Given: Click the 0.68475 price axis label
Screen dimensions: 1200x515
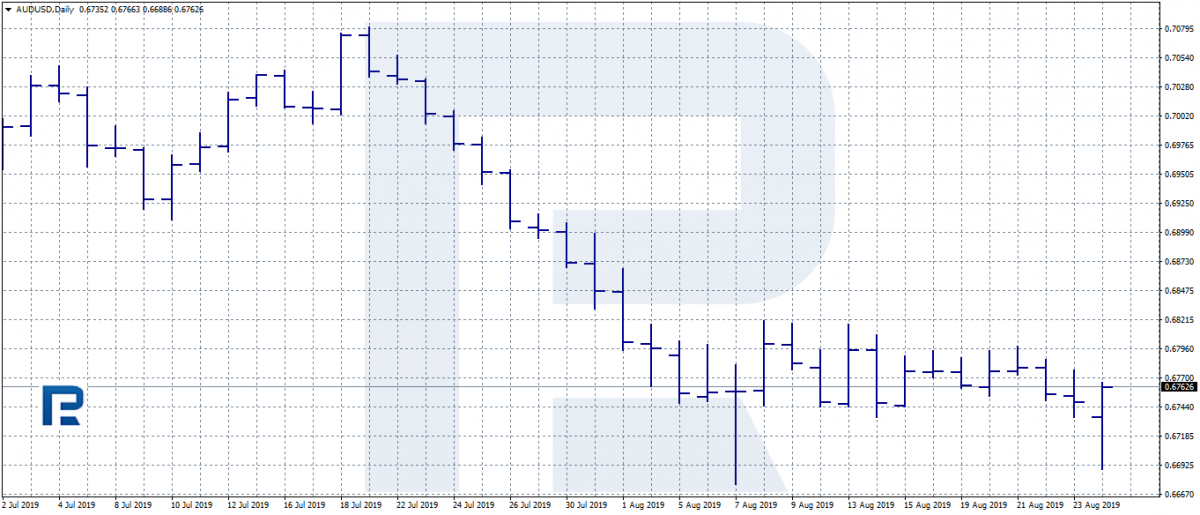Looking at the screenshot, I should pos(1178,290).
